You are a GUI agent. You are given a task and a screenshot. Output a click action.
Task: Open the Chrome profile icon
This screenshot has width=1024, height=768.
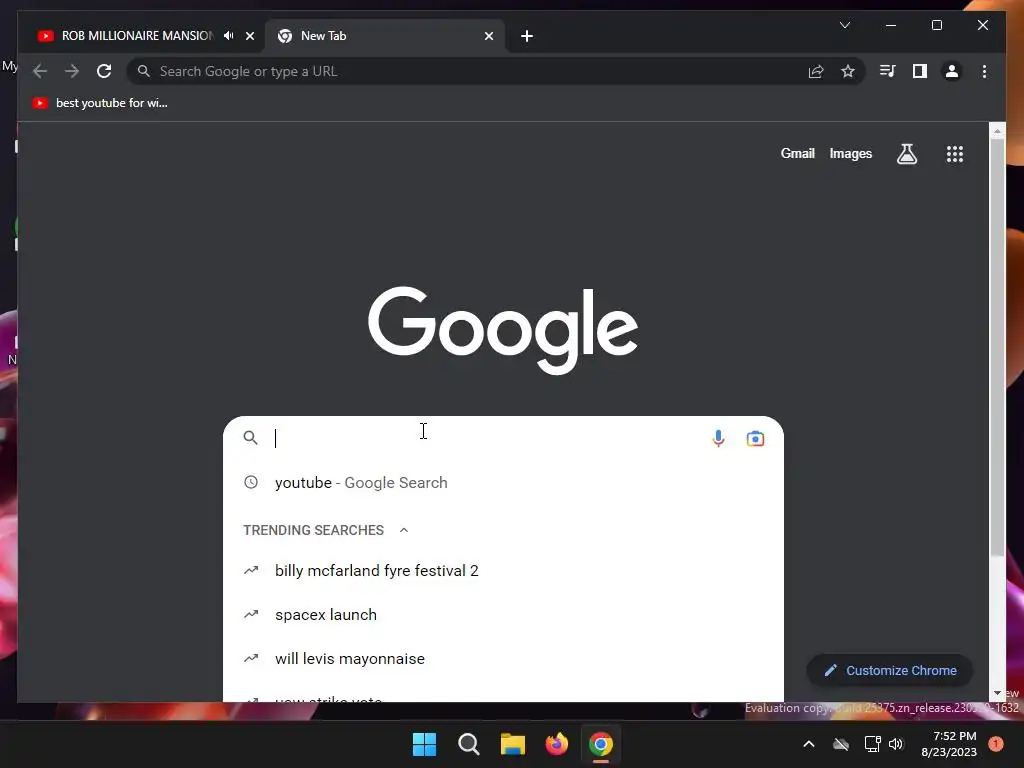(x=952, y=71)
